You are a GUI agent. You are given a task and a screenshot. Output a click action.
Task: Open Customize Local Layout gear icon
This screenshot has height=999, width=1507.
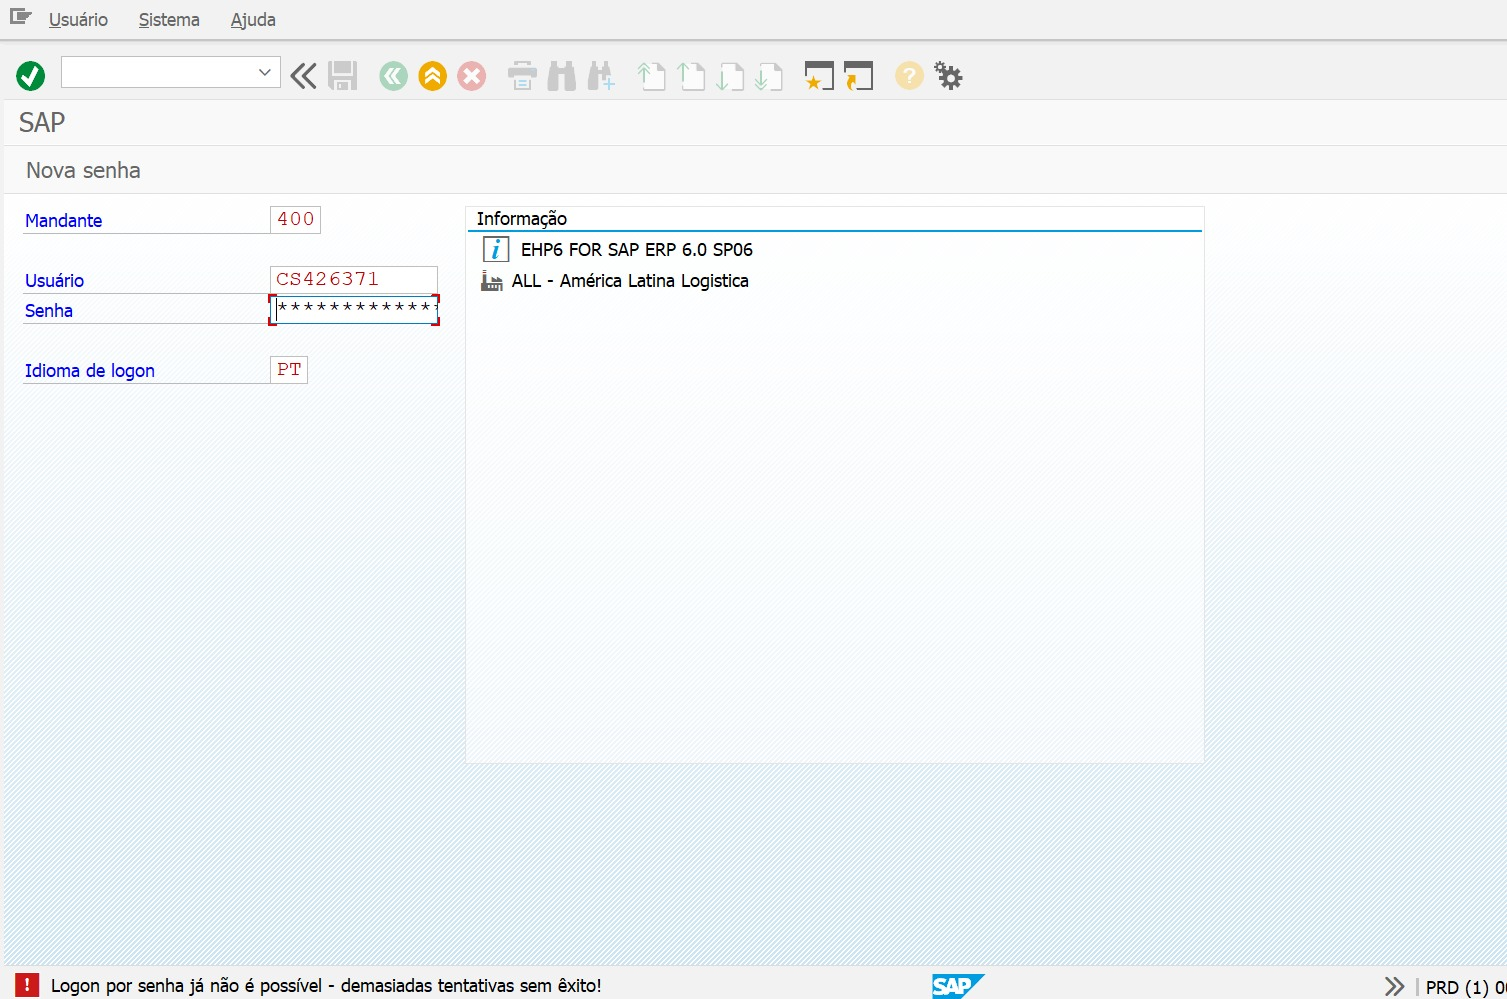click(x=948, y=76)
